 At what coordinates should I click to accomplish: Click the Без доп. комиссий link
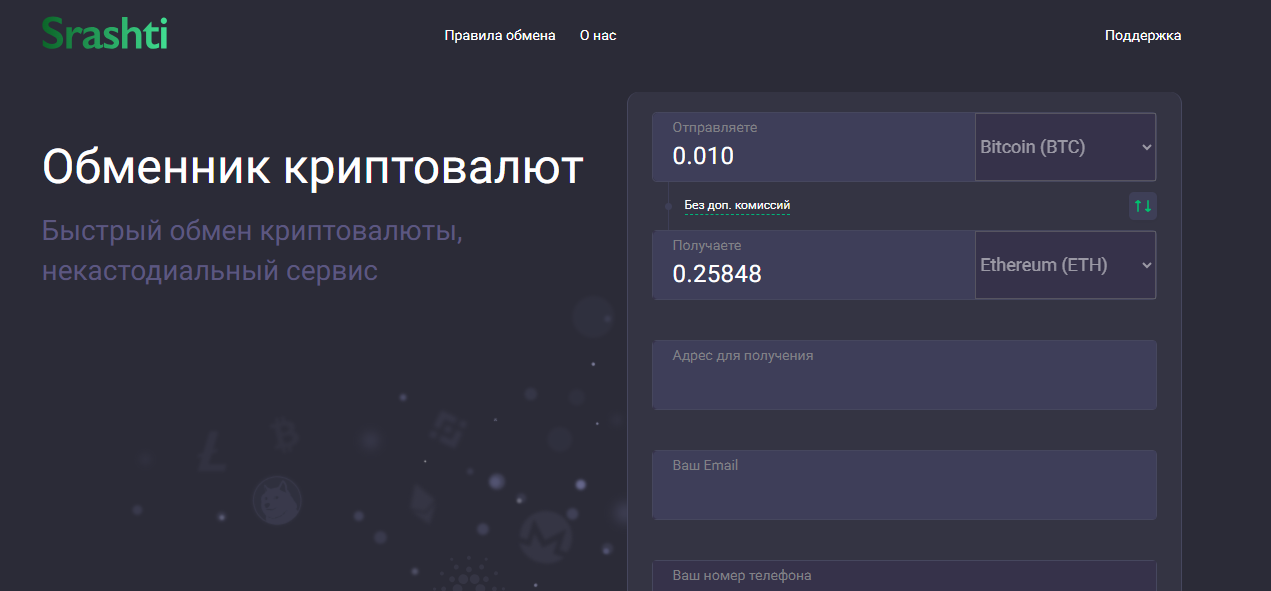click(737, 205)
